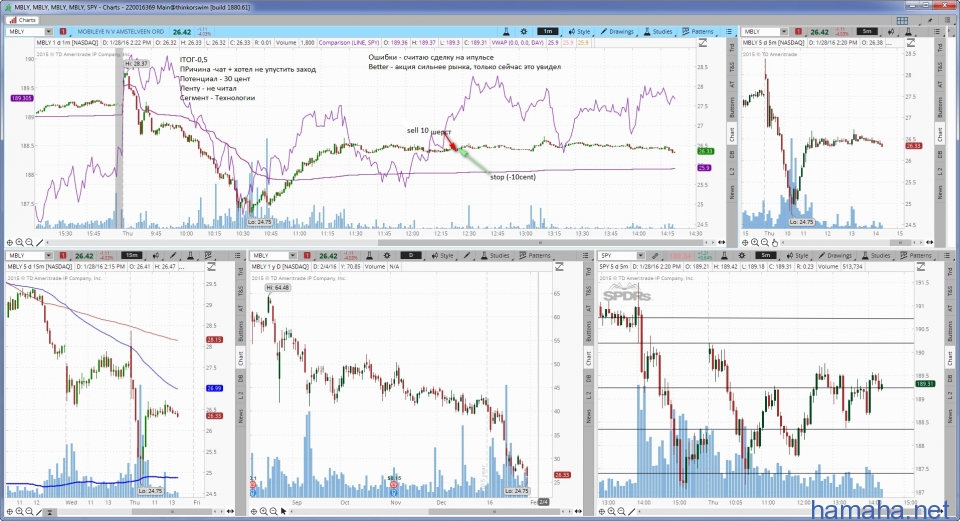Select the drawing line tool under the main chart
The height and width of the screenshot is (521, 960).
click(40, 242)
